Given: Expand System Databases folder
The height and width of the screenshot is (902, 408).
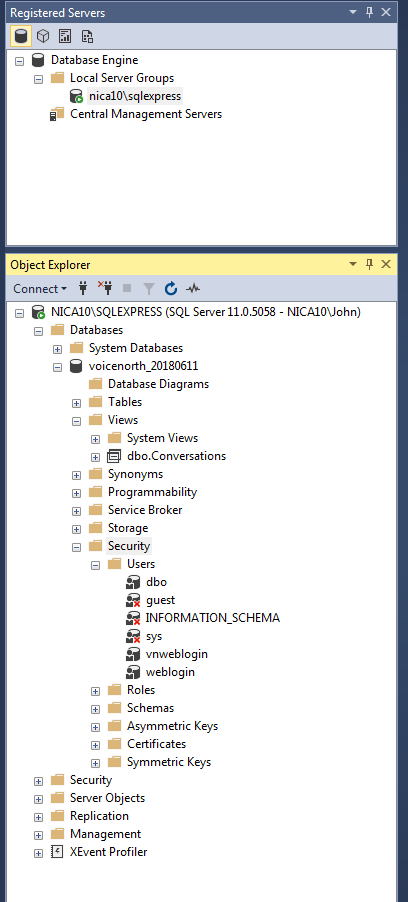Looking at the screenshot, I should coord(58,349).
